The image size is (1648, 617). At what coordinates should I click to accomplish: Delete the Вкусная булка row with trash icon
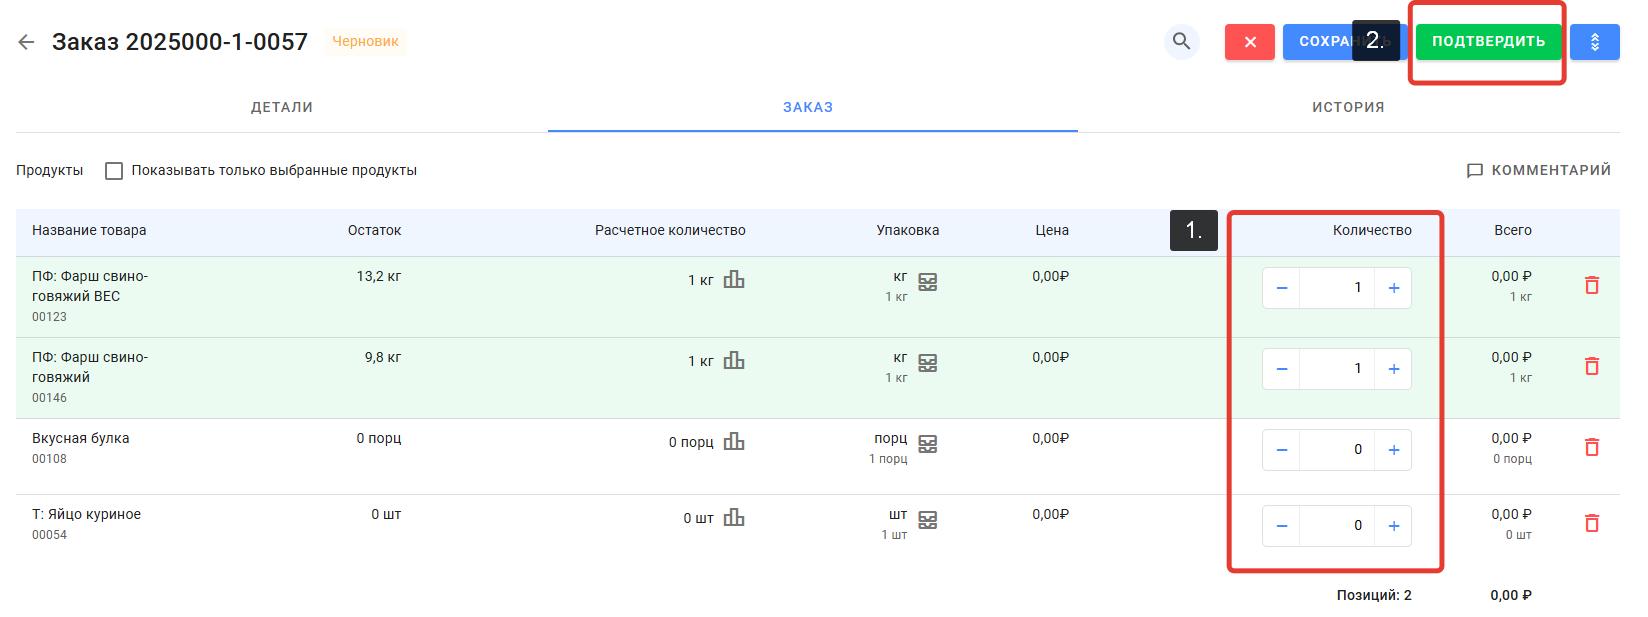1591,447
